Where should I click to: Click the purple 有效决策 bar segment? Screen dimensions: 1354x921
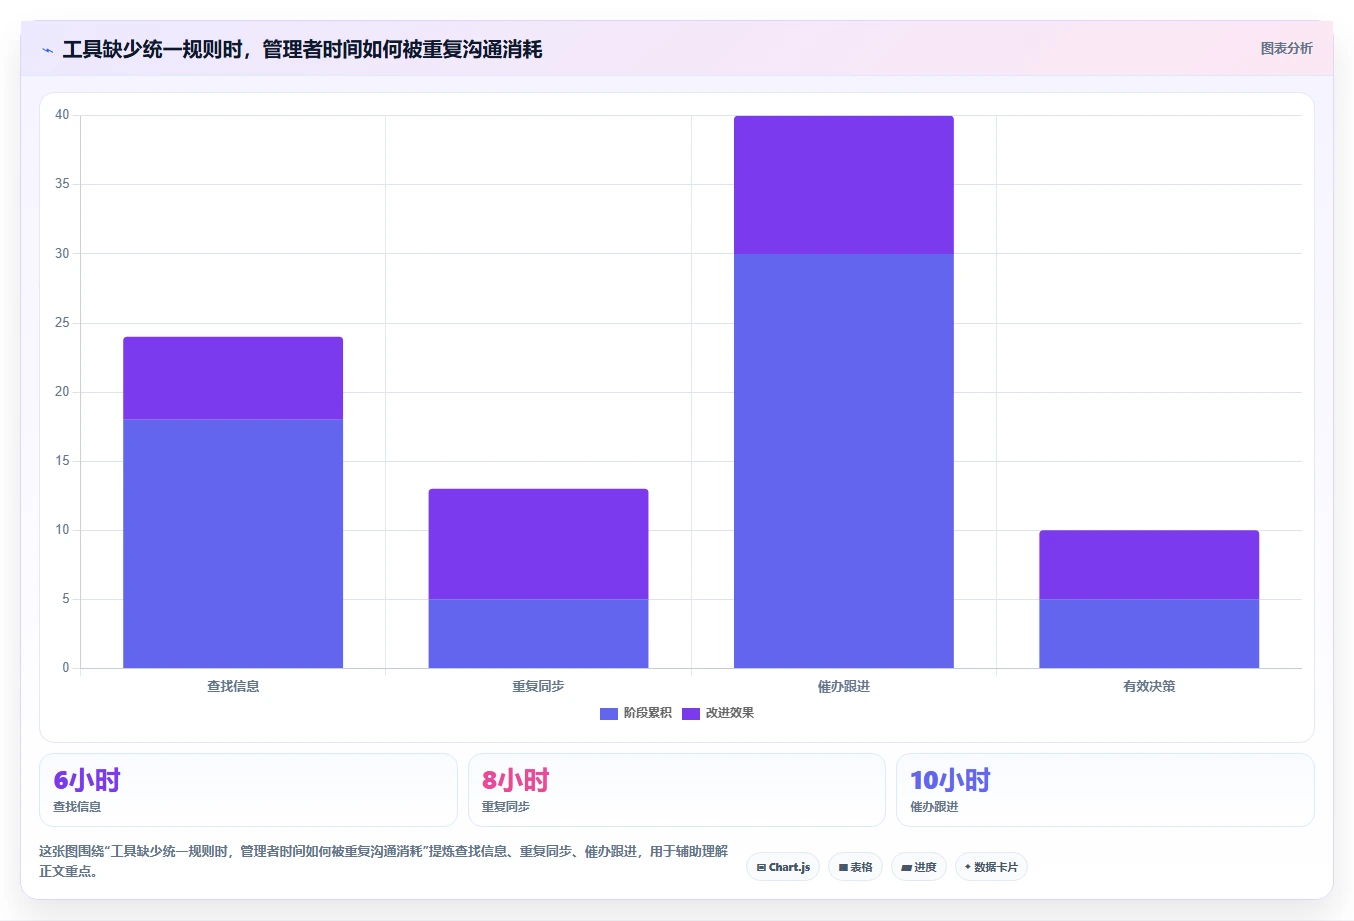coord(1149,565)
